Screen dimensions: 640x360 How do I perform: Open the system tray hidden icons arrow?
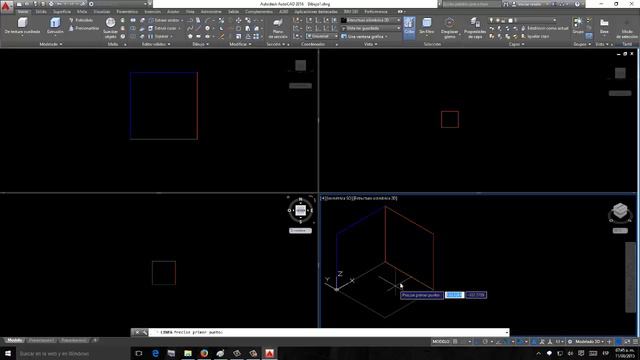pos(538,353)
